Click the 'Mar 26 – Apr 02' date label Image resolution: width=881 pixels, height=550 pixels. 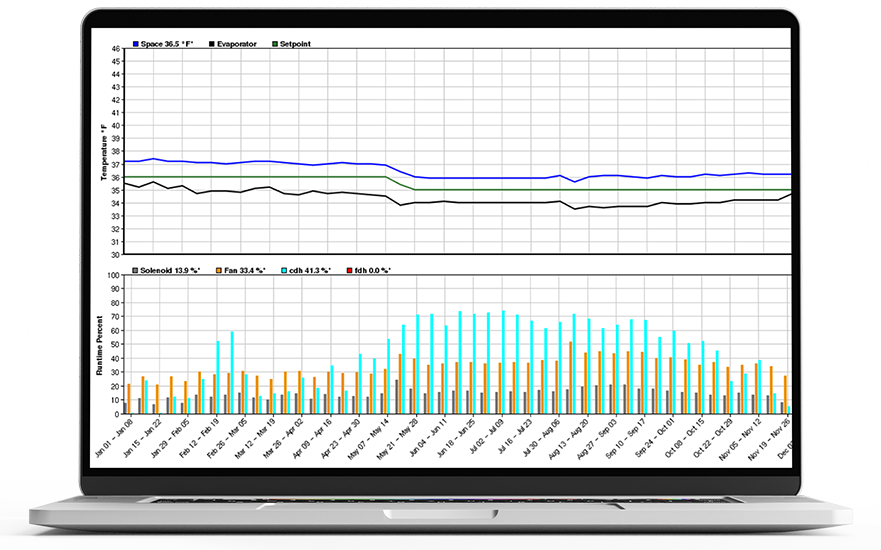tap(284, 438)
